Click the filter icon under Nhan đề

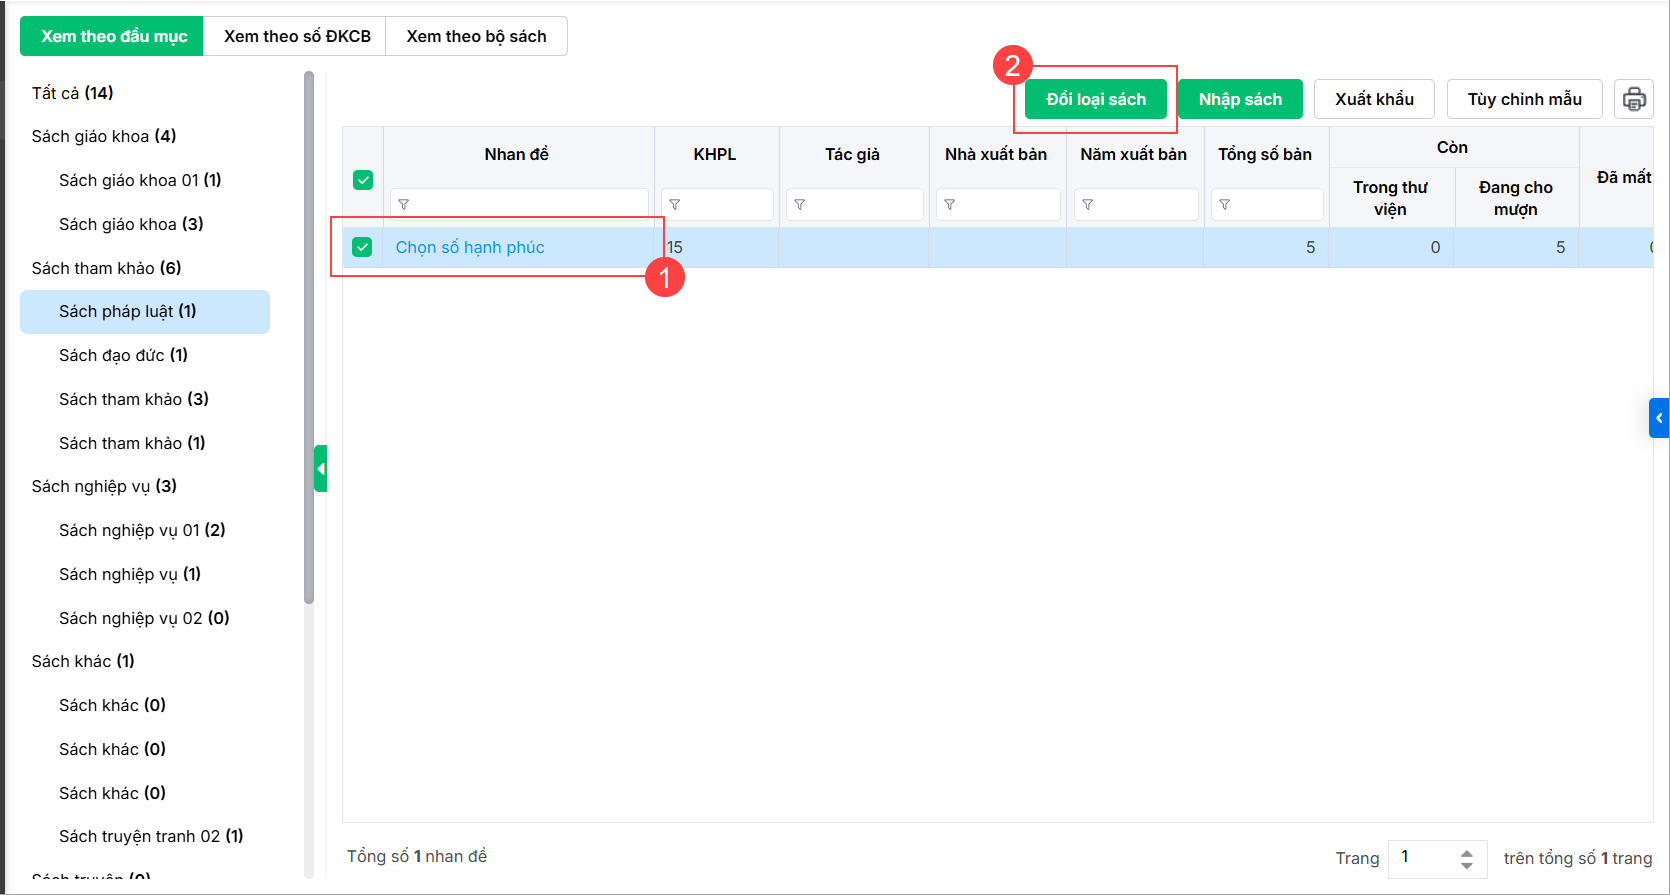point(404,204)
